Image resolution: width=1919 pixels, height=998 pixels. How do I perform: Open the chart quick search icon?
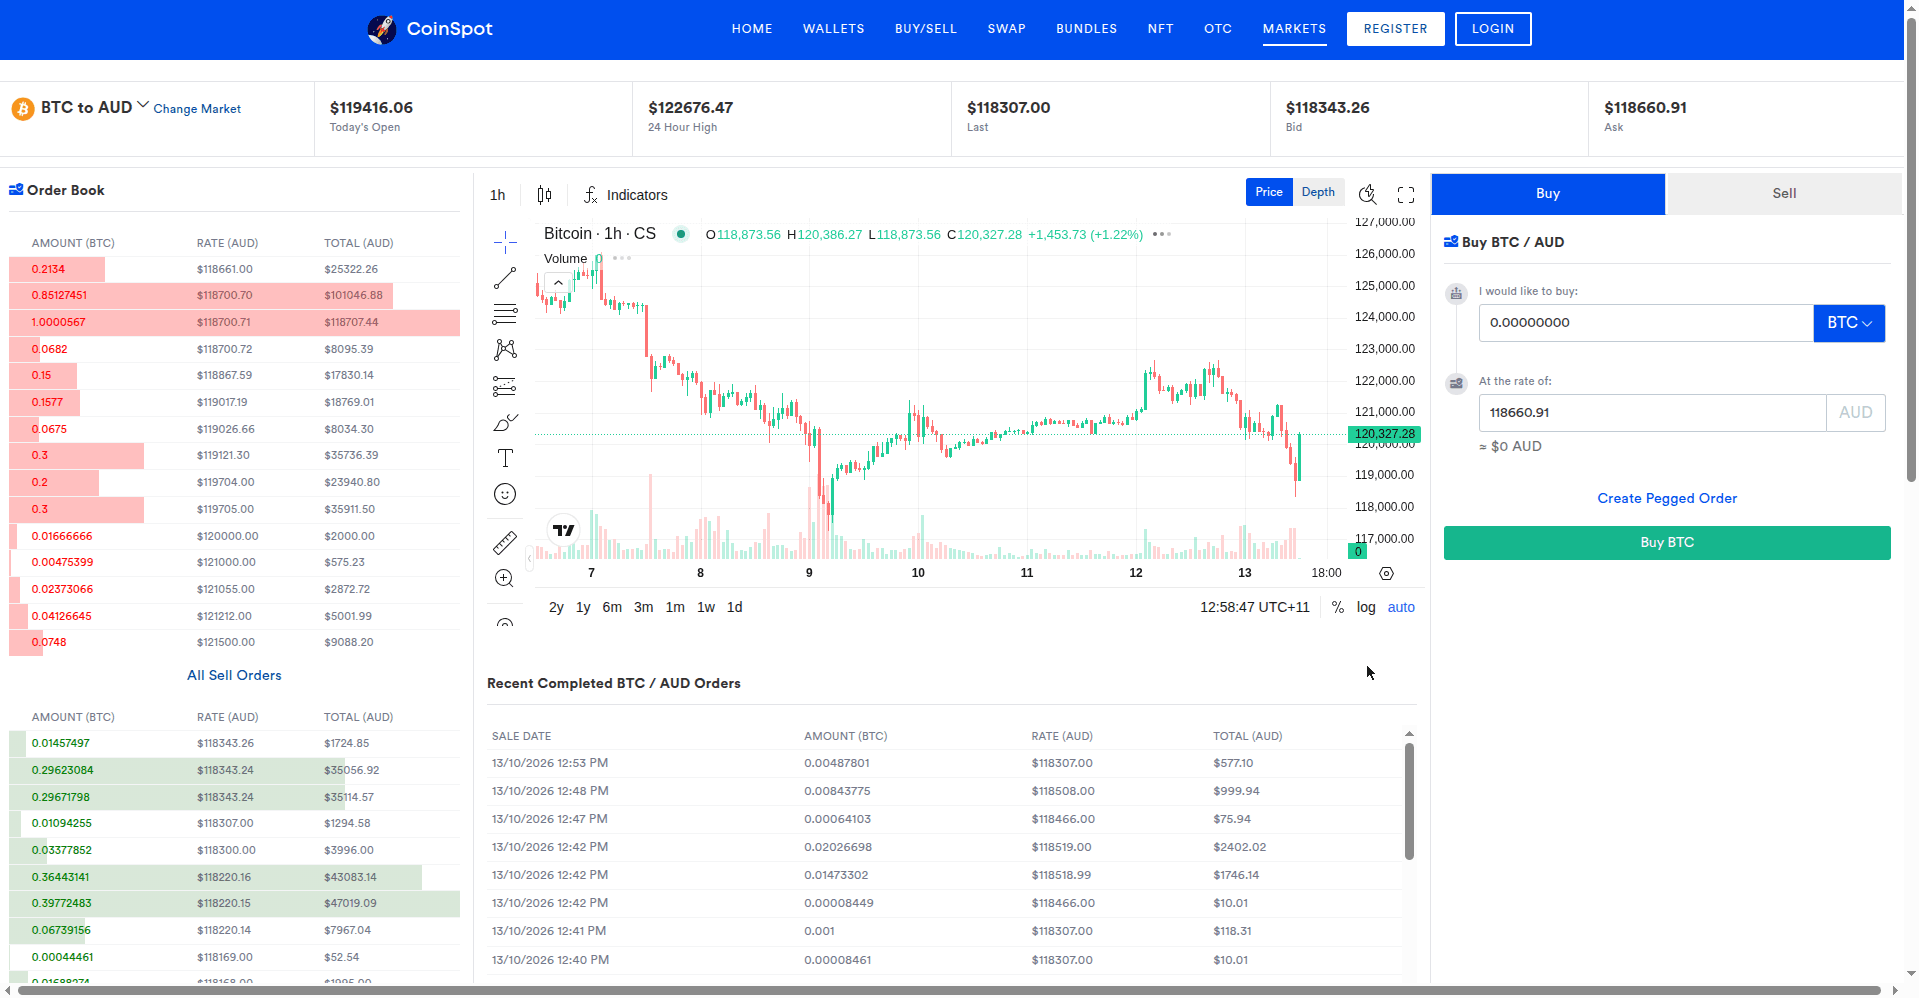click(x=1368, y=194)
